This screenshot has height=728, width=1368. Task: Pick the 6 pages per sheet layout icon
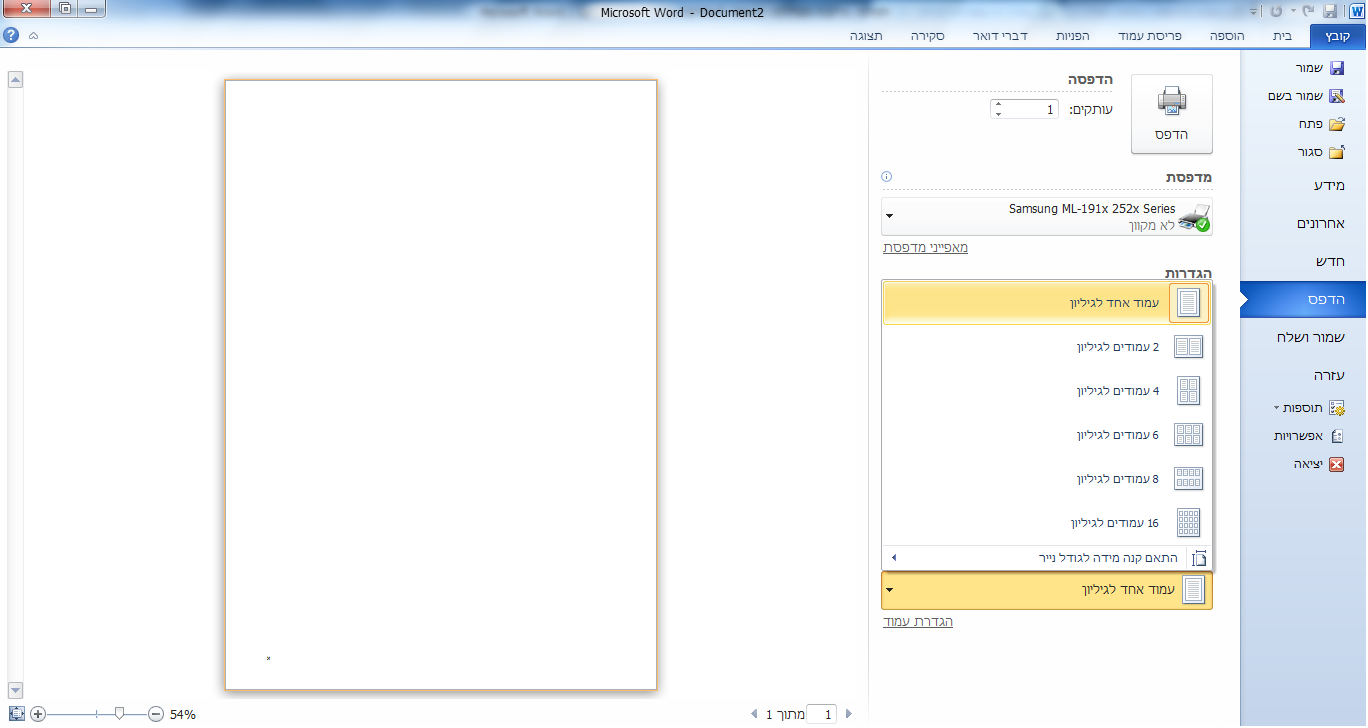(1188, 435)
